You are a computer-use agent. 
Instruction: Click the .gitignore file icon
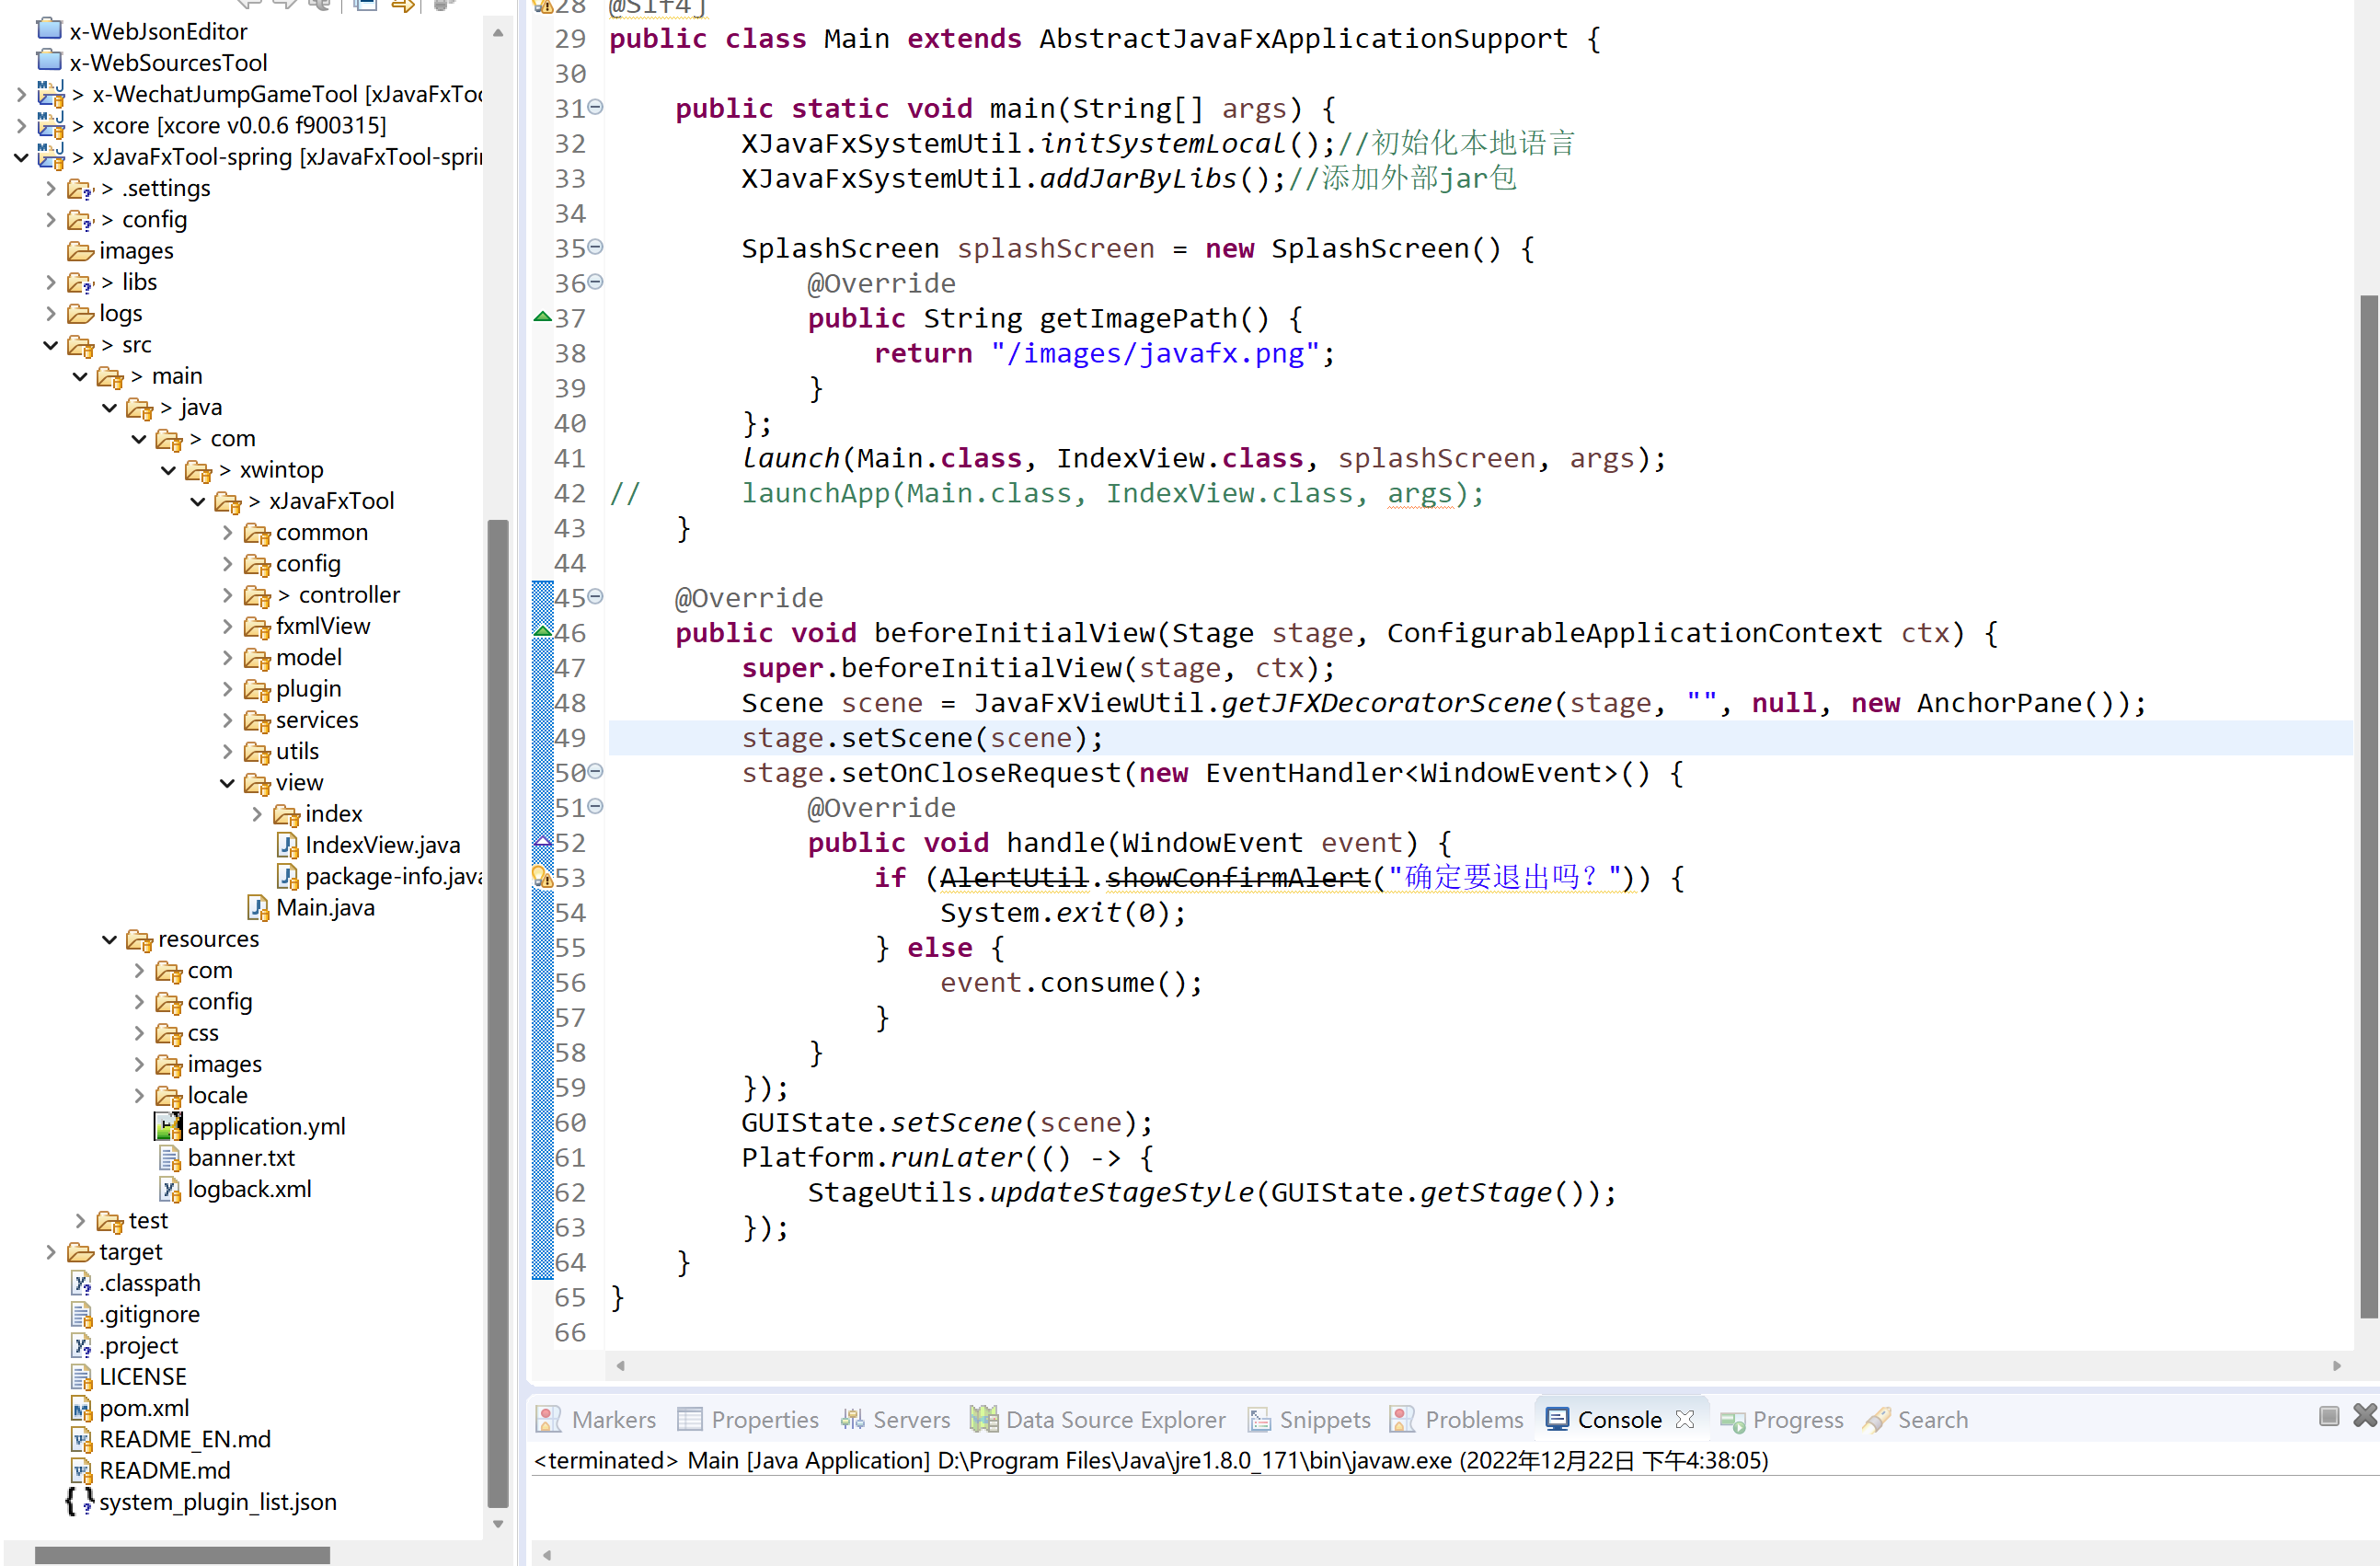(82, 1314)
